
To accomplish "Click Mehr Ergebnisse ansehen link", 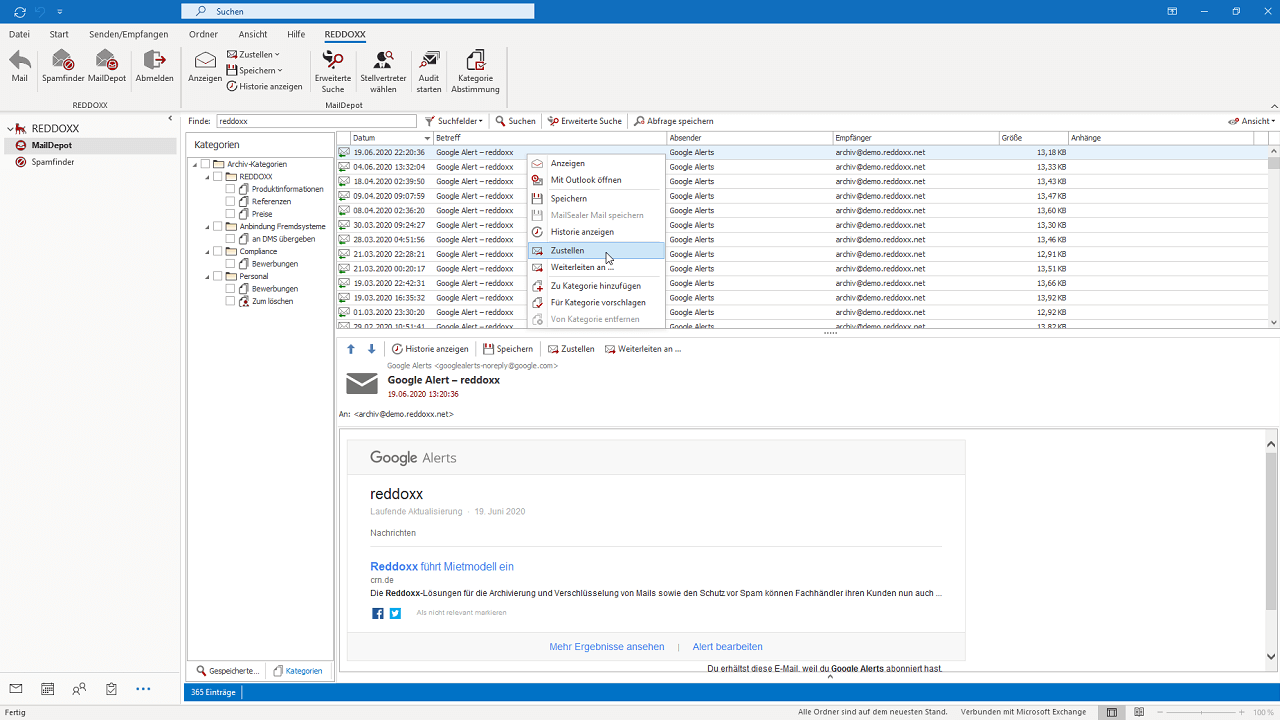I will click(x=607, y=647).
